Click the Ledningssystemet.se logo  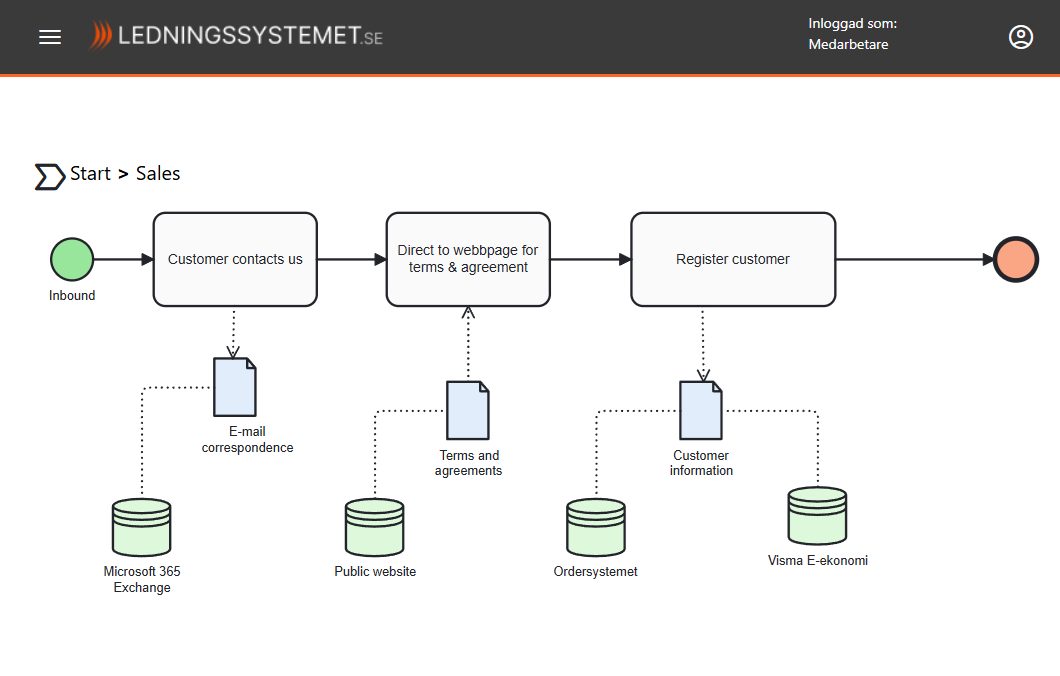tap(236, 37)
